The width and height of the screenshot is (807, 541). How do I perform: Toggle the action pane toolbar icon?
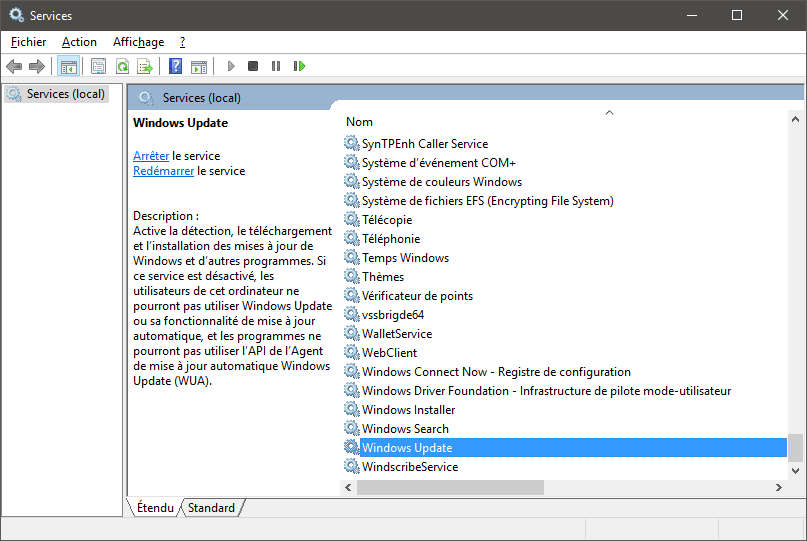tap(199, 66)
